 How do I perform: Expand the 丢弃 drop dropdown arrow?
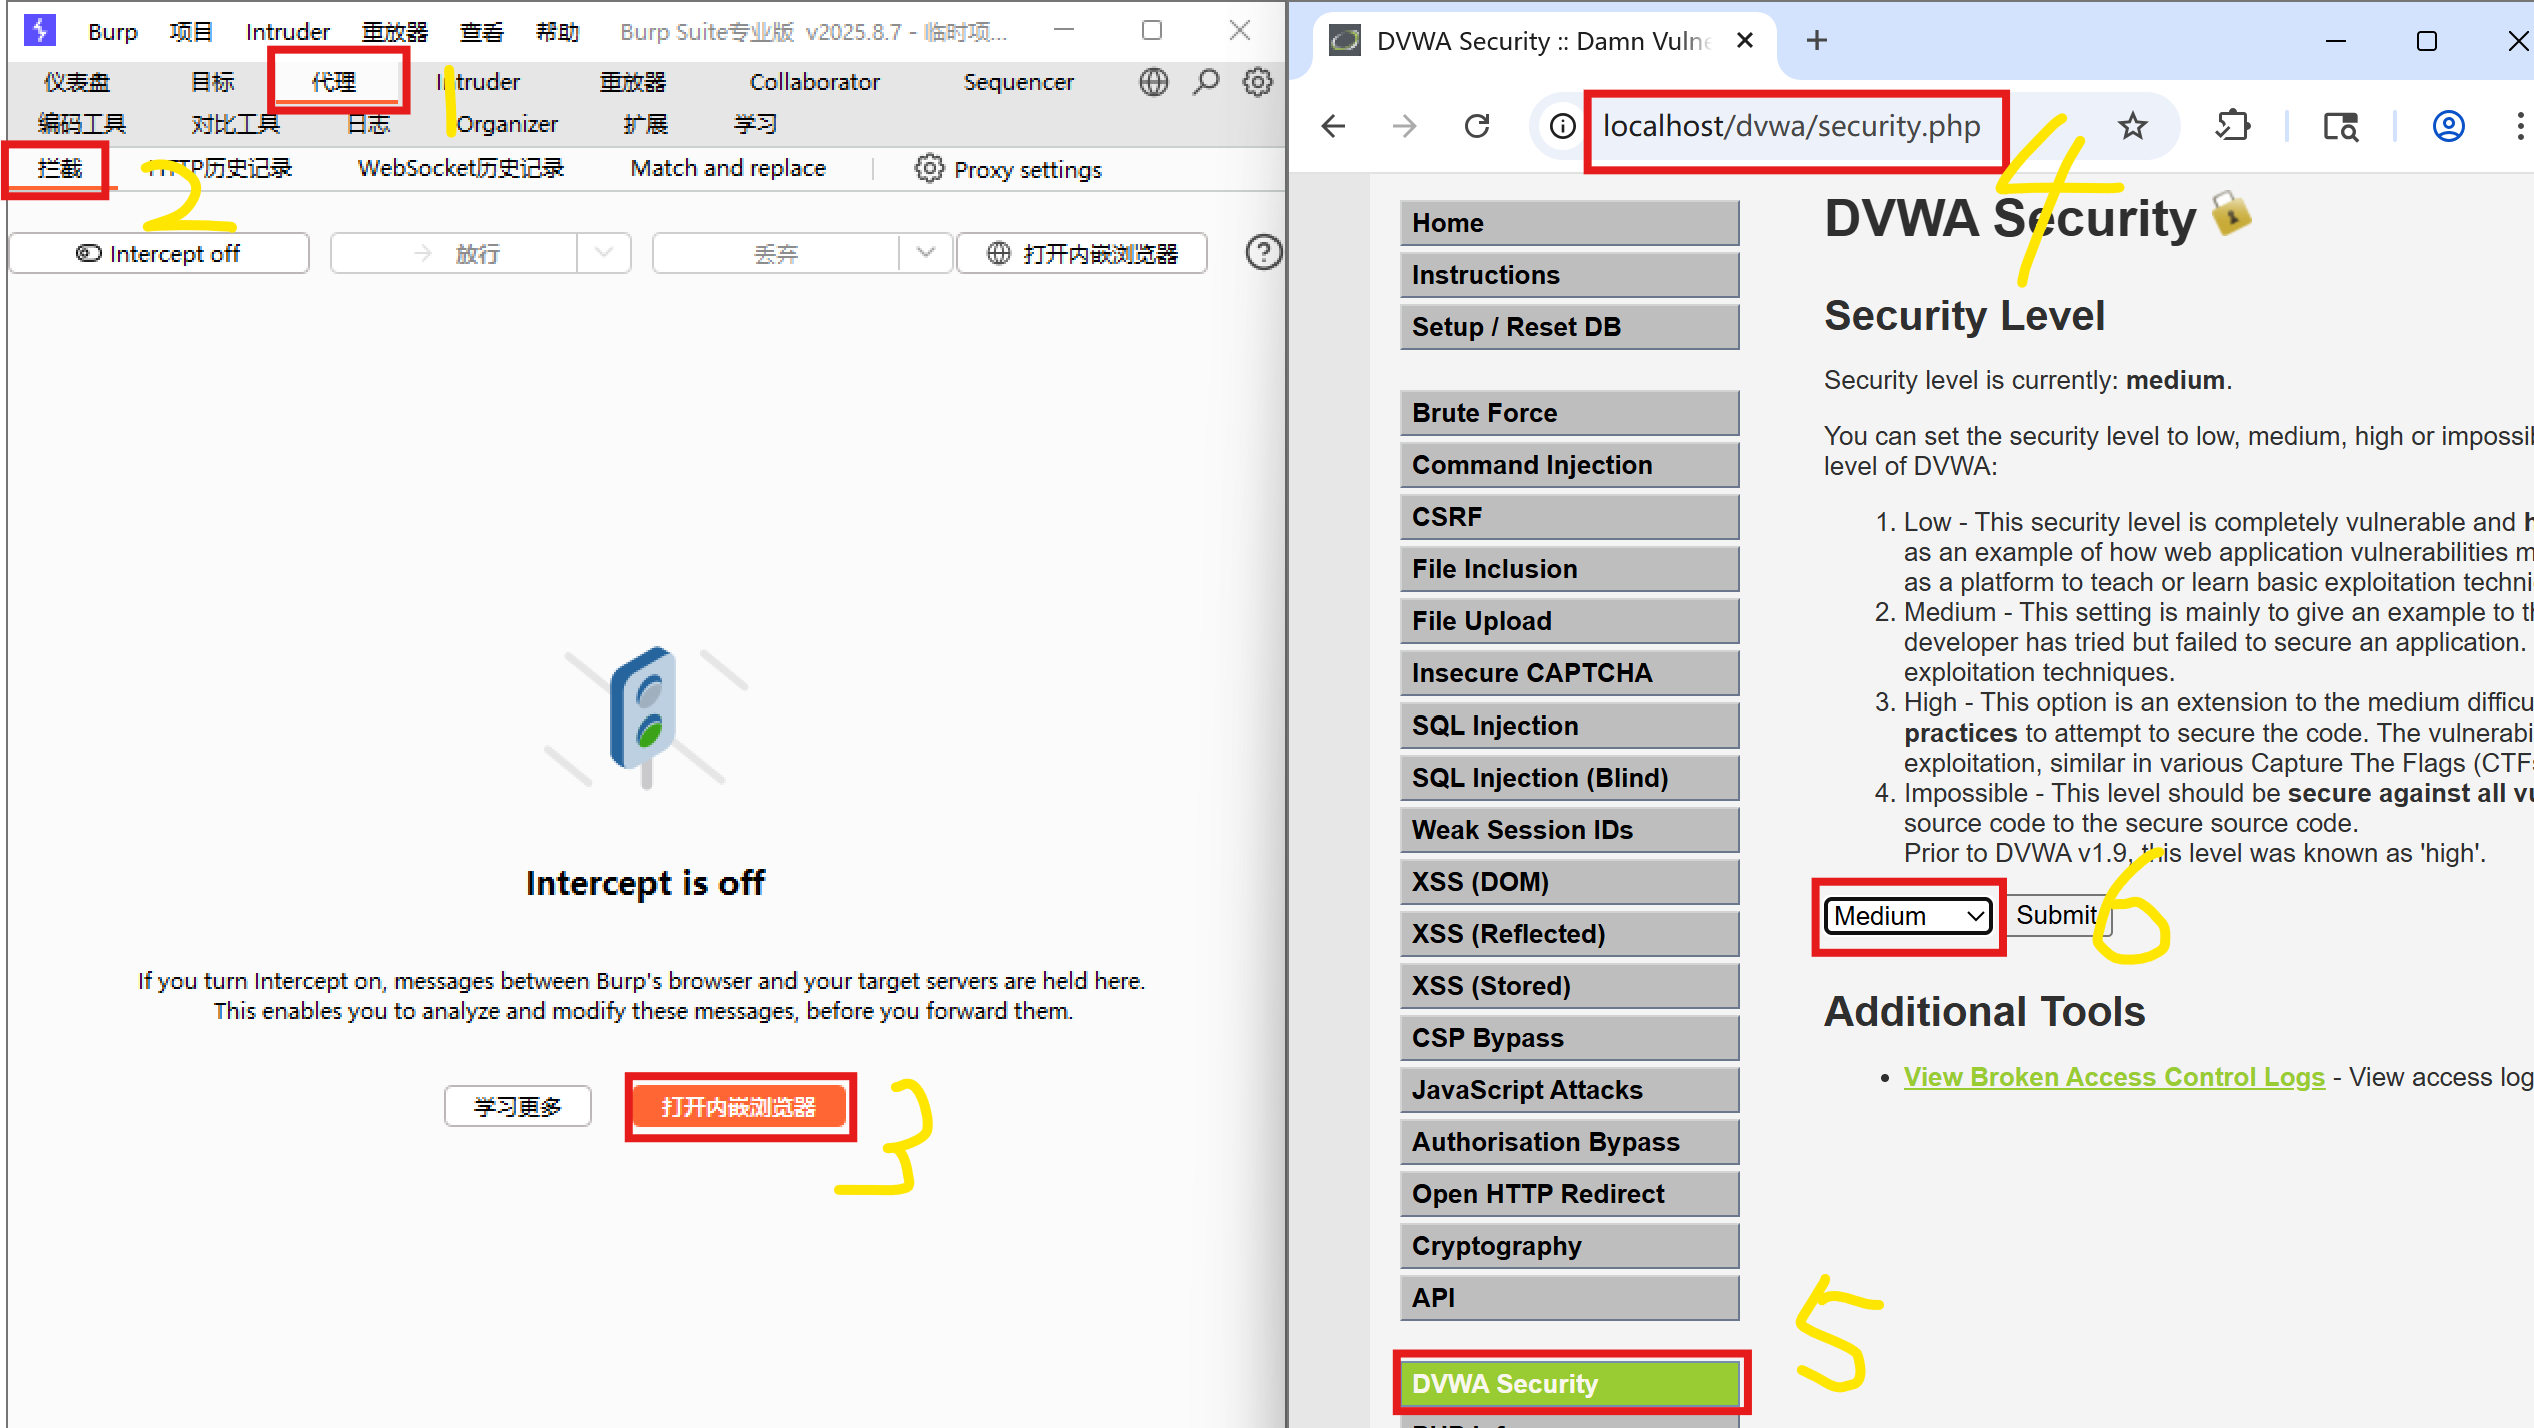click(926, 253)
